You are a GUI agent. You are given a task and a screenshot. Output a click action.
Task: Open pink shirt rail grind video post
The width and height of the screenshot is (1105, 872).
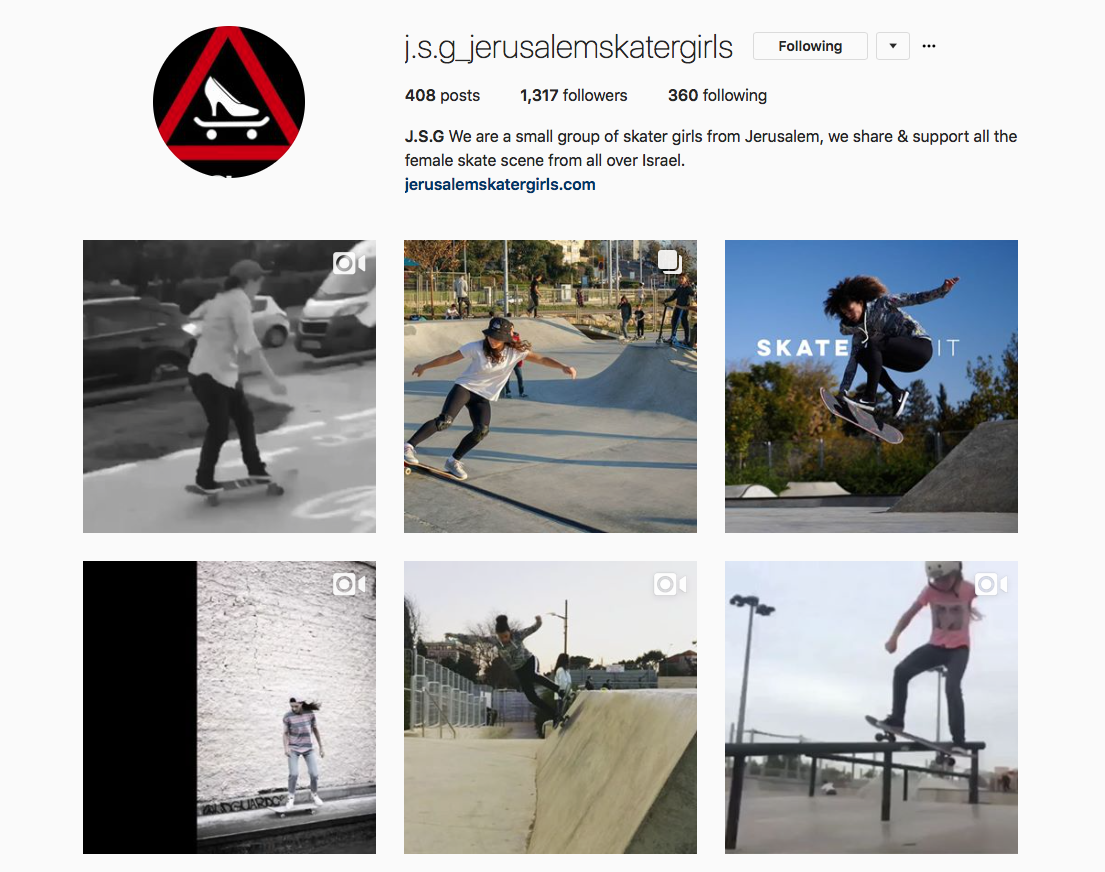point(871,707)
